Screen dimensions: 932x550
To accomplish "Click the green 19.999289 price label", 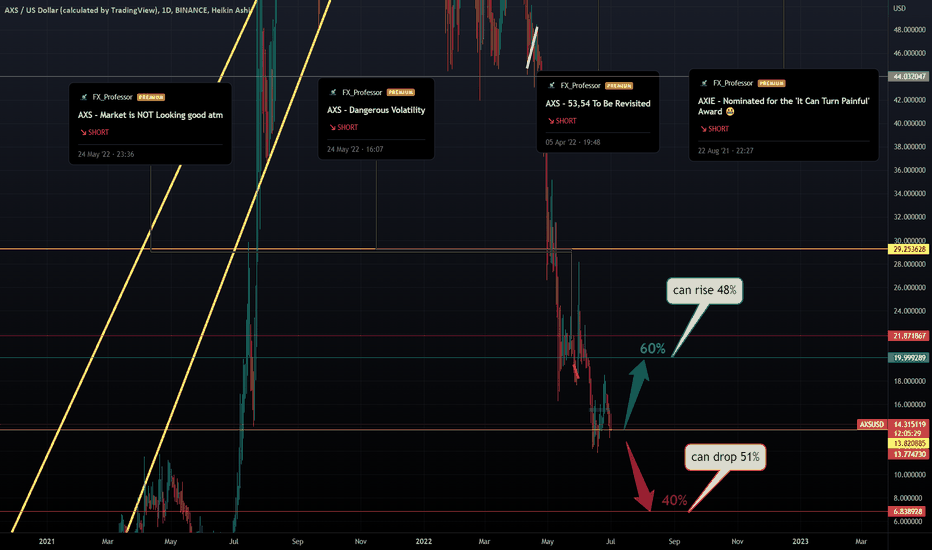I will coord(908,358).
